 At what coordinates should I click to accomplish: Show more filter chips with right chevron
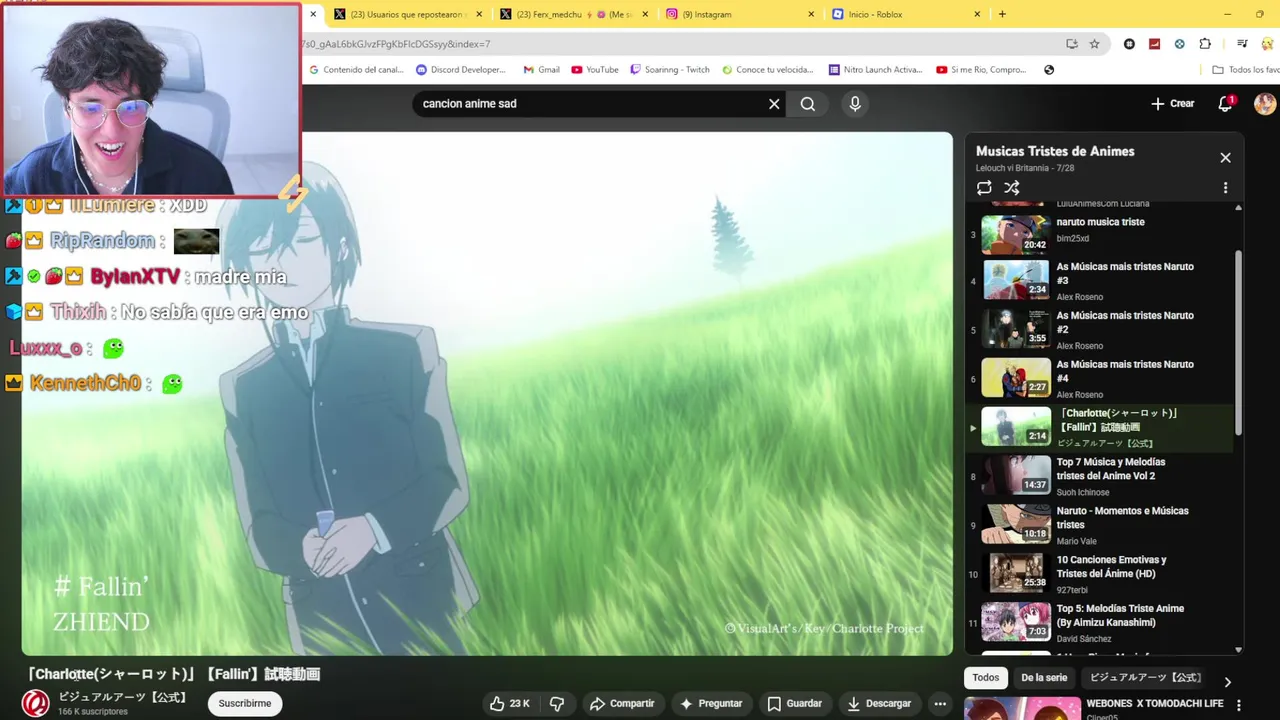tap(1227, 682)
